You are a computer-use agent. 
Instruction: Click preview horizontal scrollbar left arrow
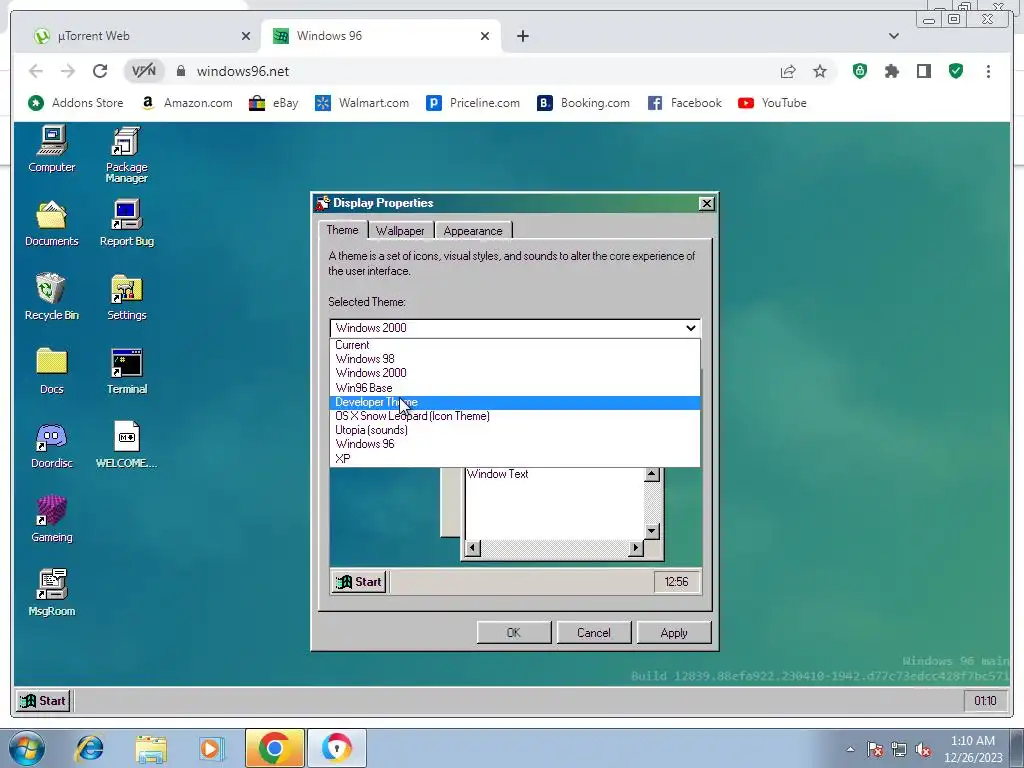473,548
